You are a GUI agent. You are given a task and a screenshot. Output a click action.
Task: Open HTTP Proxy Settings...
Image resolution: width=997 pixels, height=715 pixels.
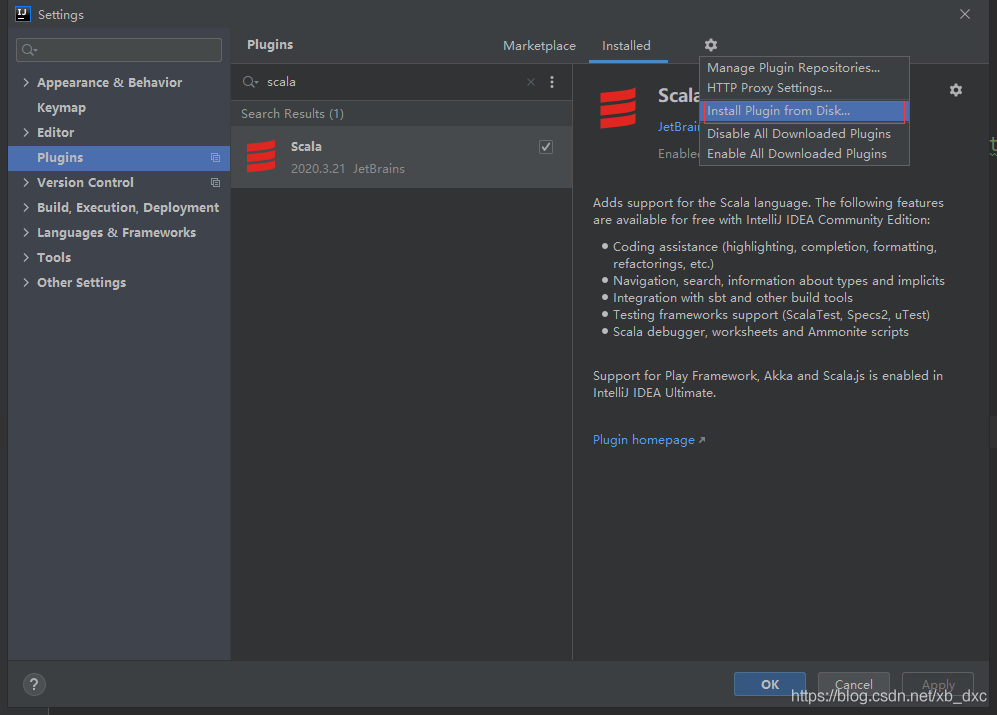pyautogui.click(x=804, y=88)
